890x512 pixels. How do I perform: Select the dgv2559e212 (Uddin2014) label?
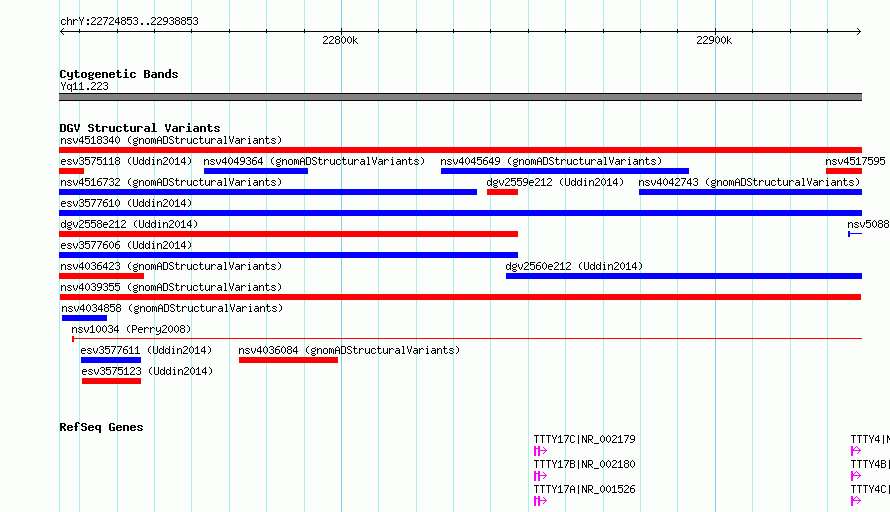click(x=555, y=182)
